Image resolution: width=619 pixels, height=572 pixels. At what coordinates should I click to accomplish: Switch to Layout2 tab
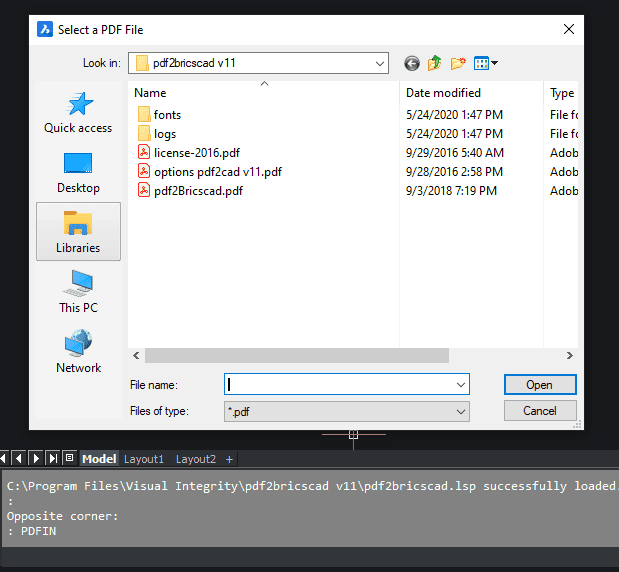click(x=196, y=459)
